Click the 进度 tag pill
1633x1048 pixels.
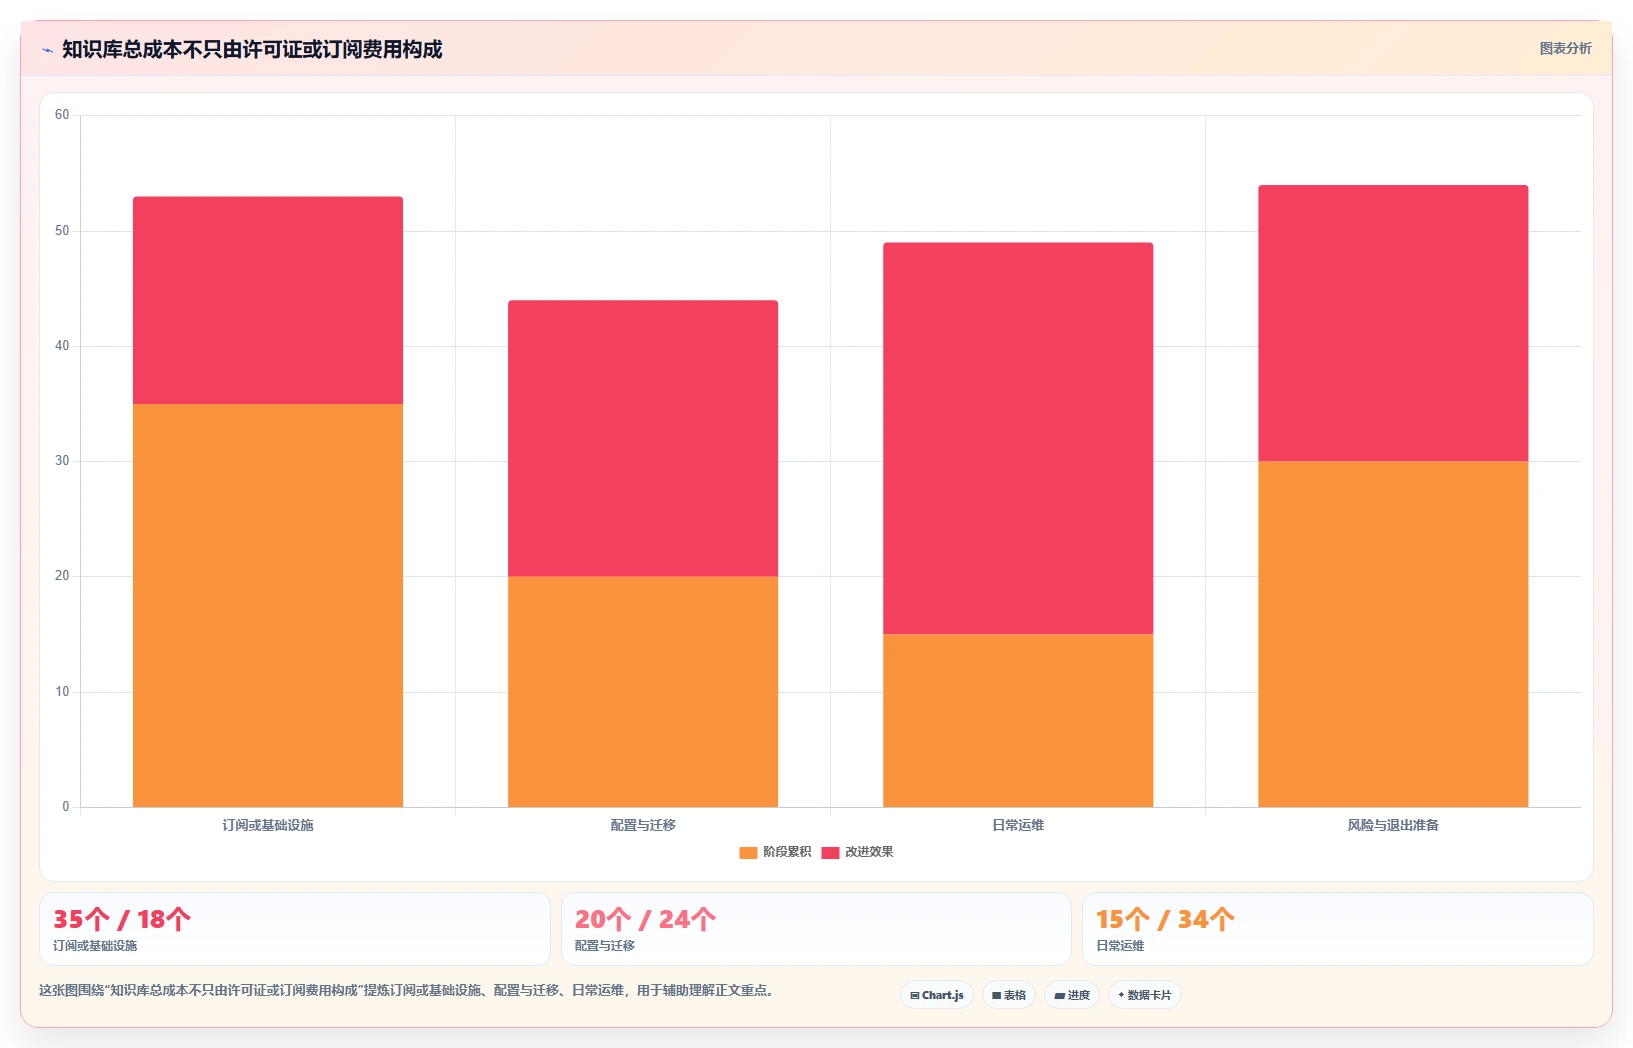1072,995
